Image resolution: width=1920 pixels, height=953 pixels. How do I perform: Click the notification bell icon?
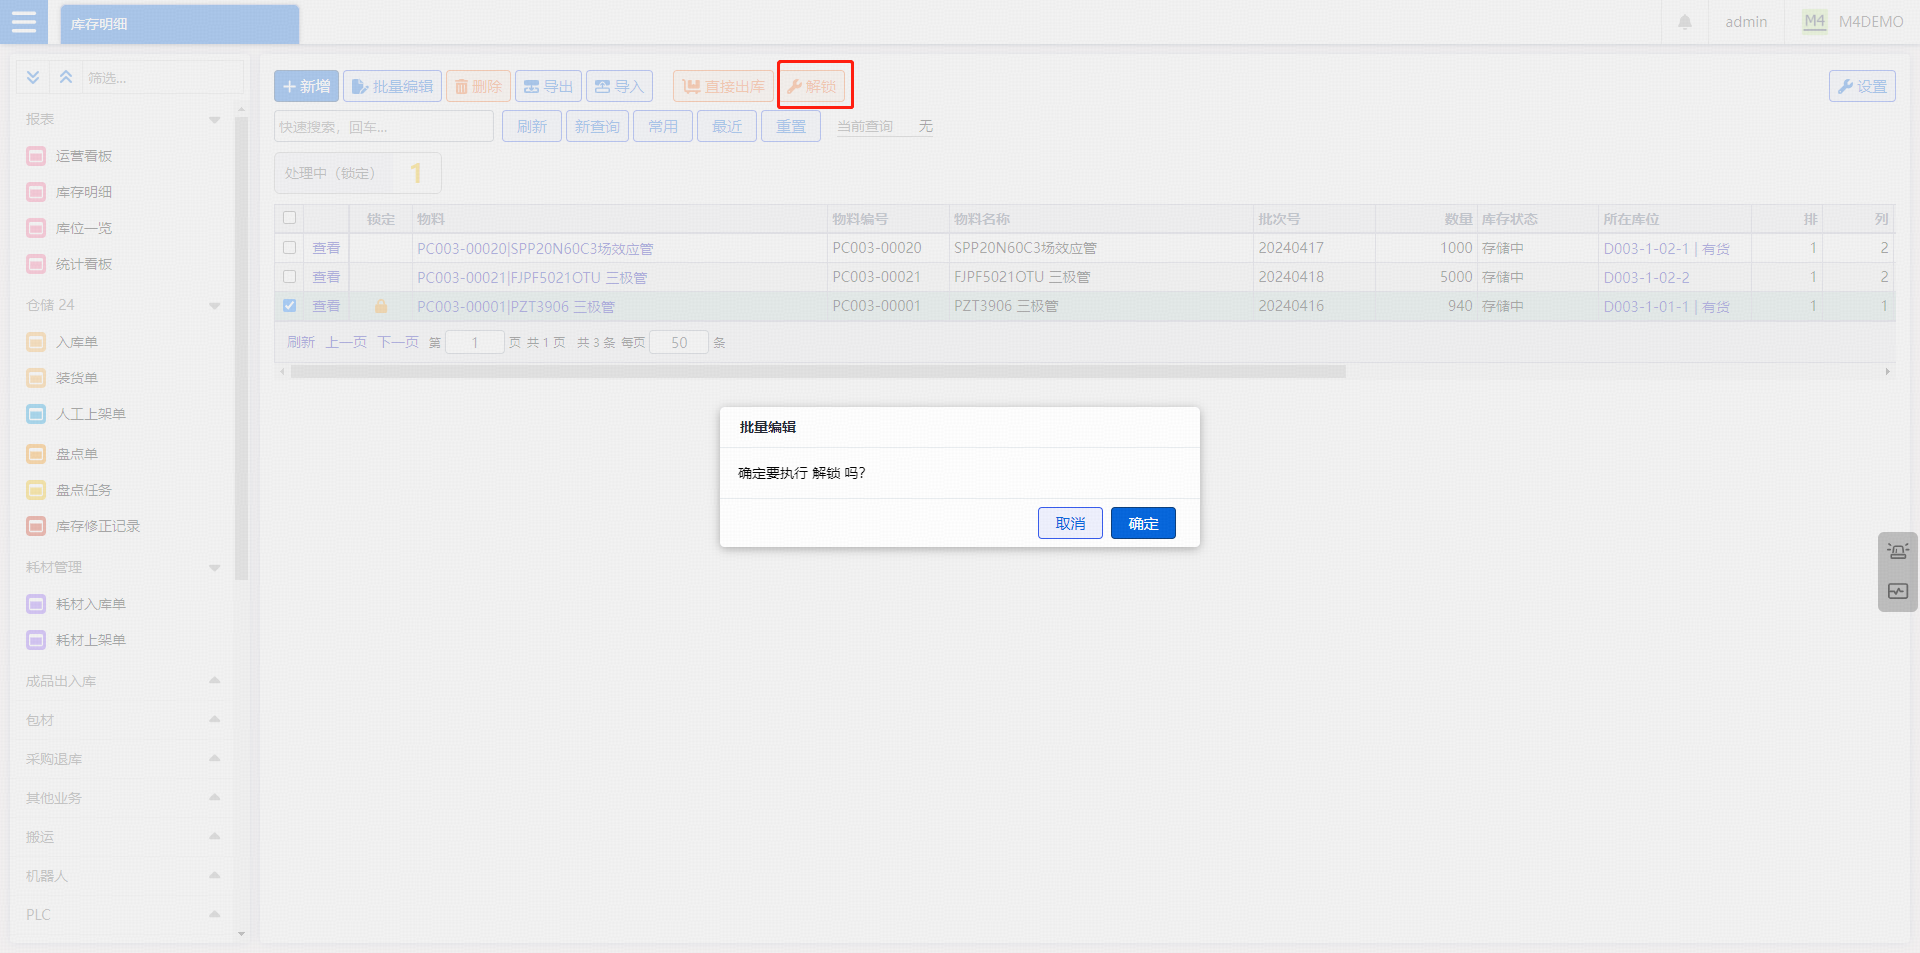click(1685, 22)
